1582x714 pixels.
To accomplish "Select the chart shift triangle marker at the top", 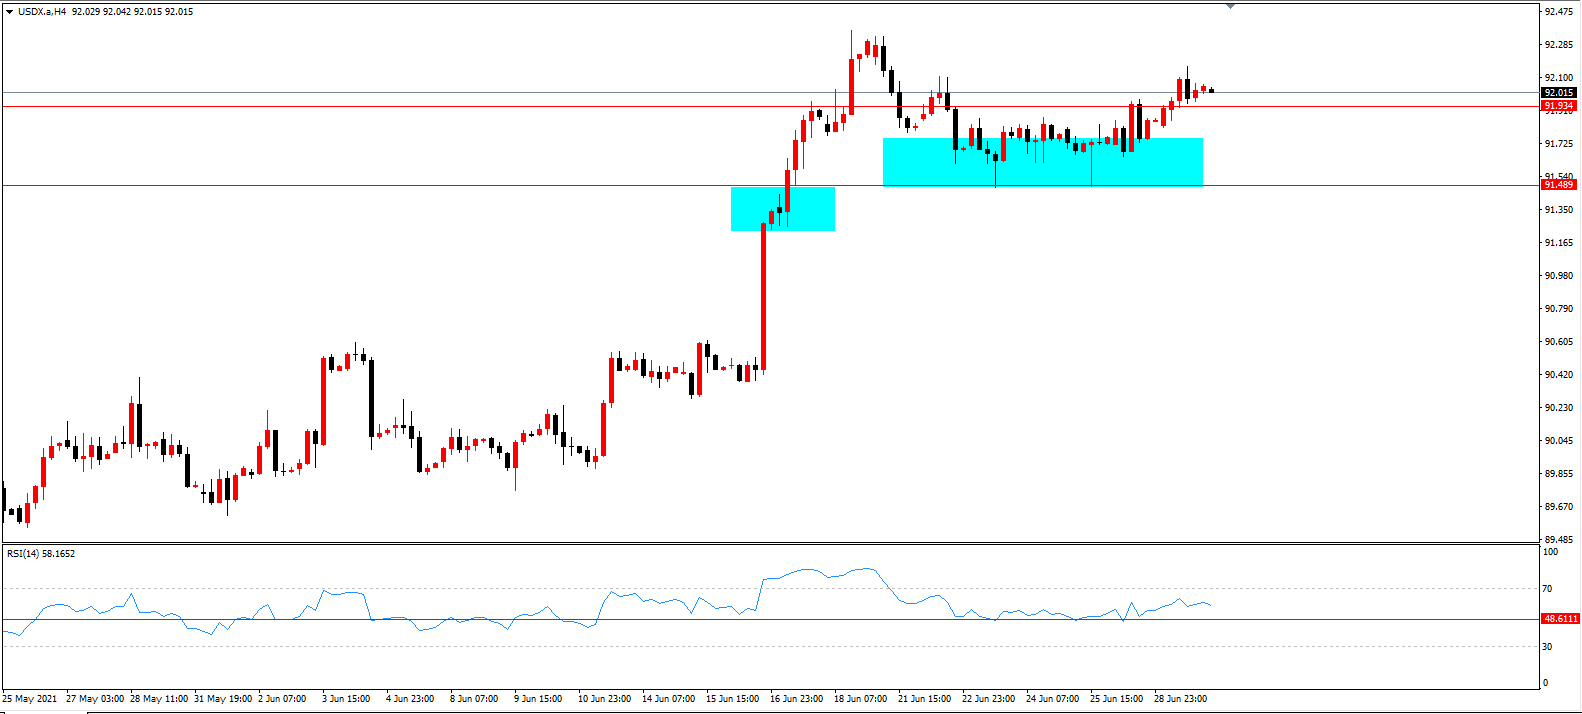I will click(x=1230, y=6).
